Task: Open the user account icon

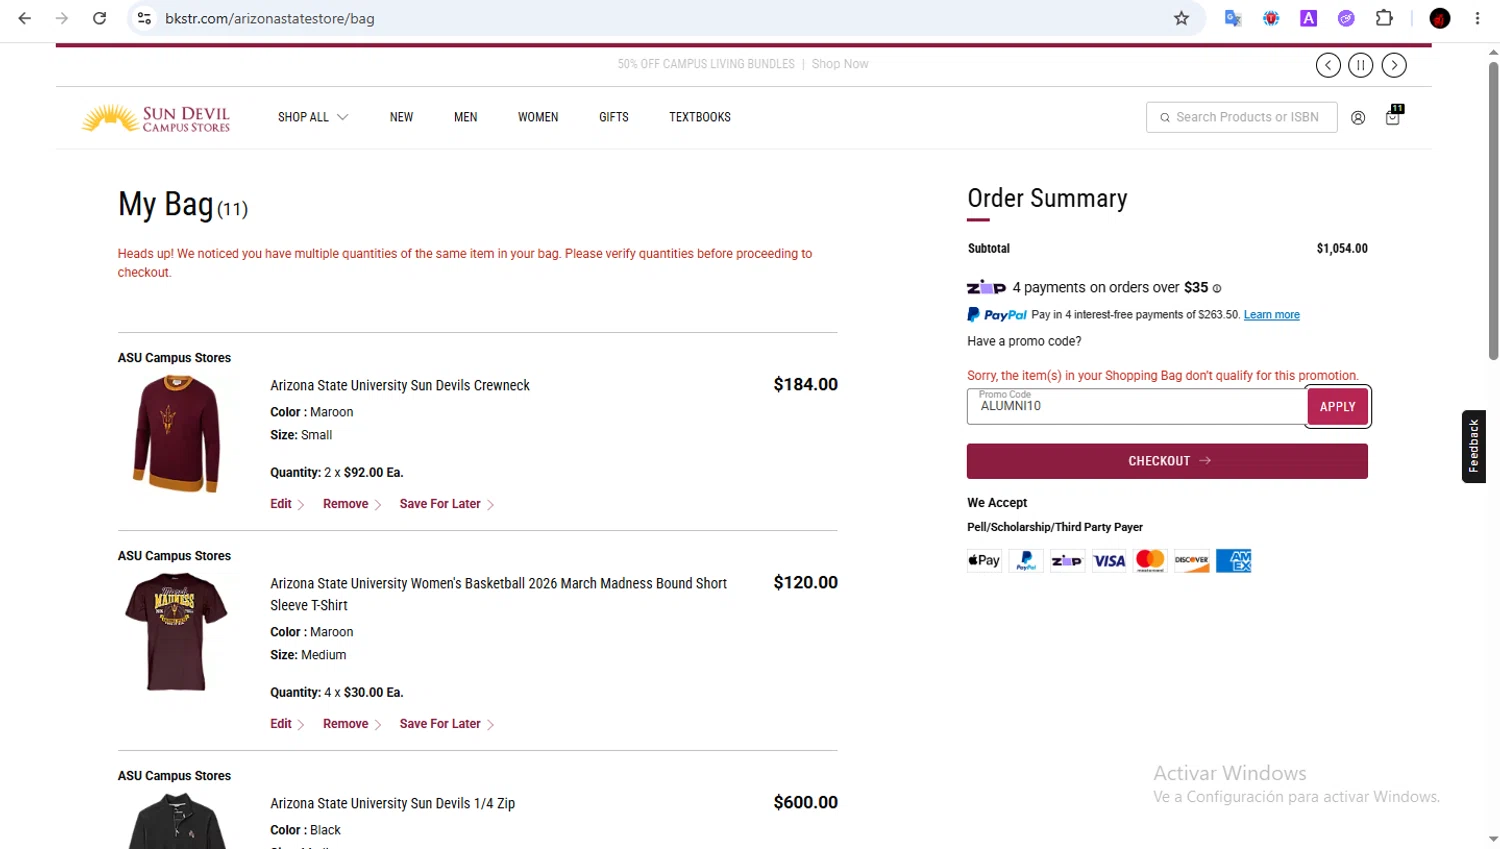Action: 1358,118
